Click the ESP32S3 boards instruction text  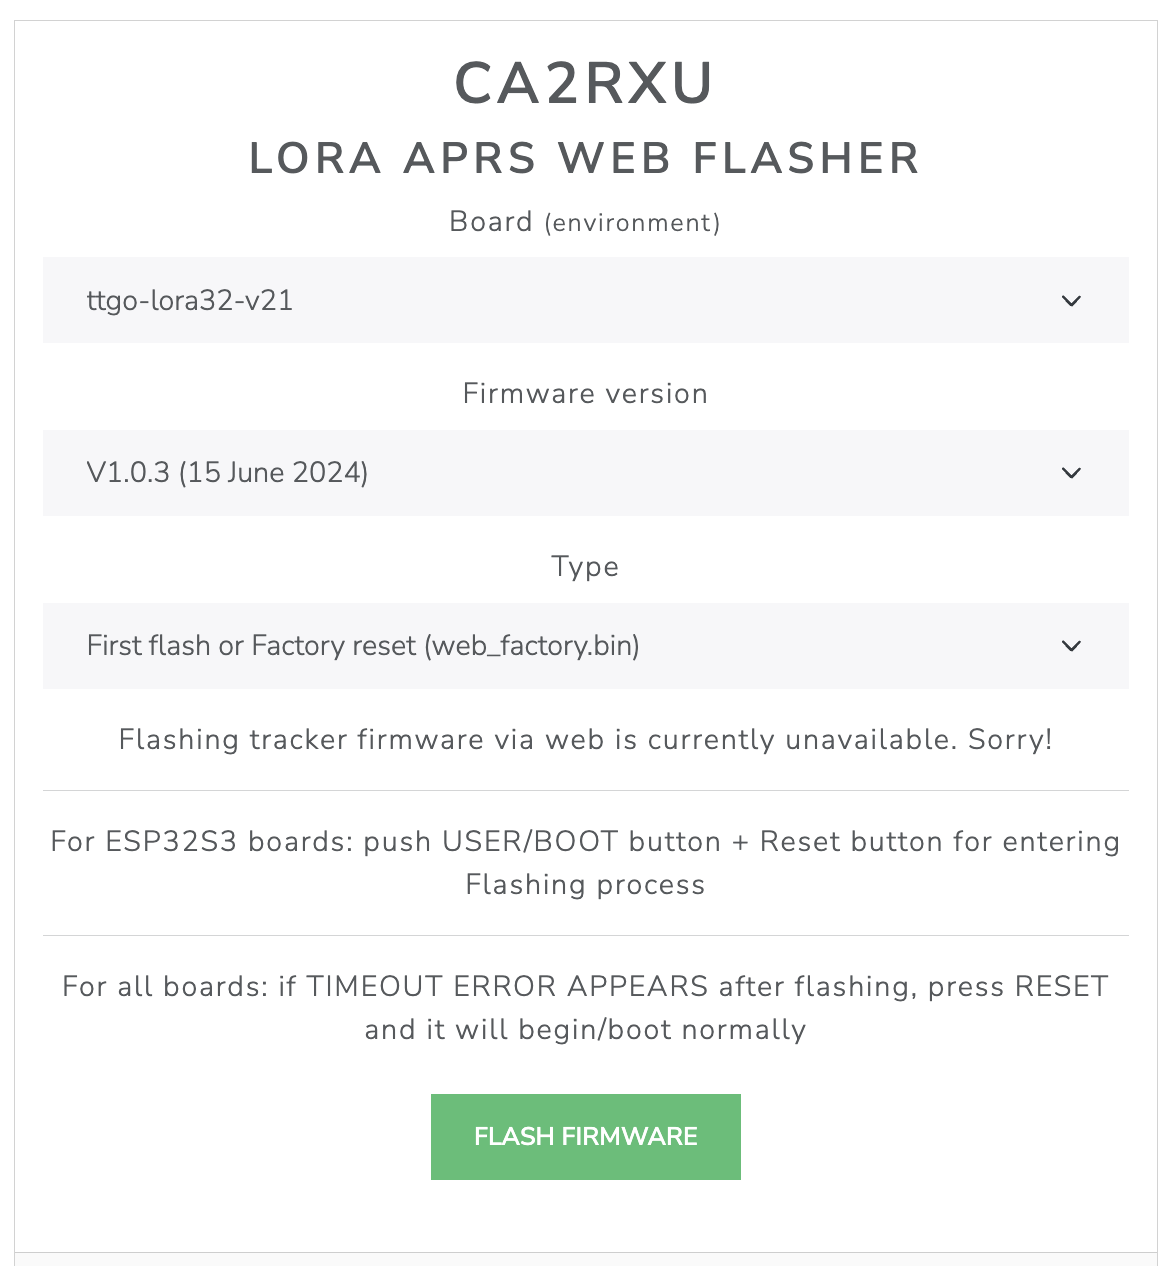[585, 842]
